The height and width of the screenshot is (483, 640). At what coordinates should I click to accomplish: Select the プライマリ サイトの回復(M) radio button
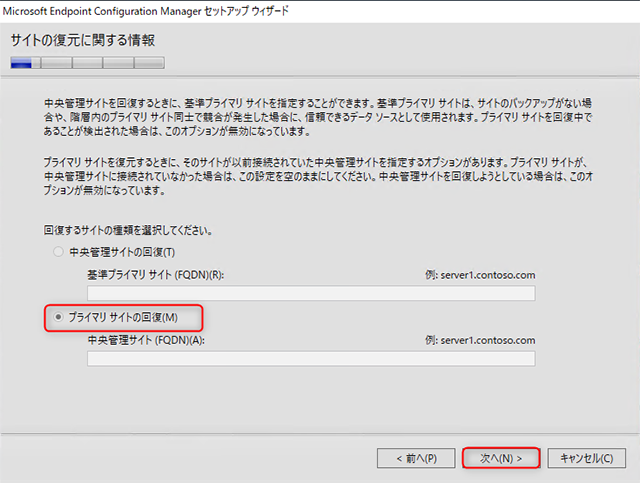(x=59, y=317)
